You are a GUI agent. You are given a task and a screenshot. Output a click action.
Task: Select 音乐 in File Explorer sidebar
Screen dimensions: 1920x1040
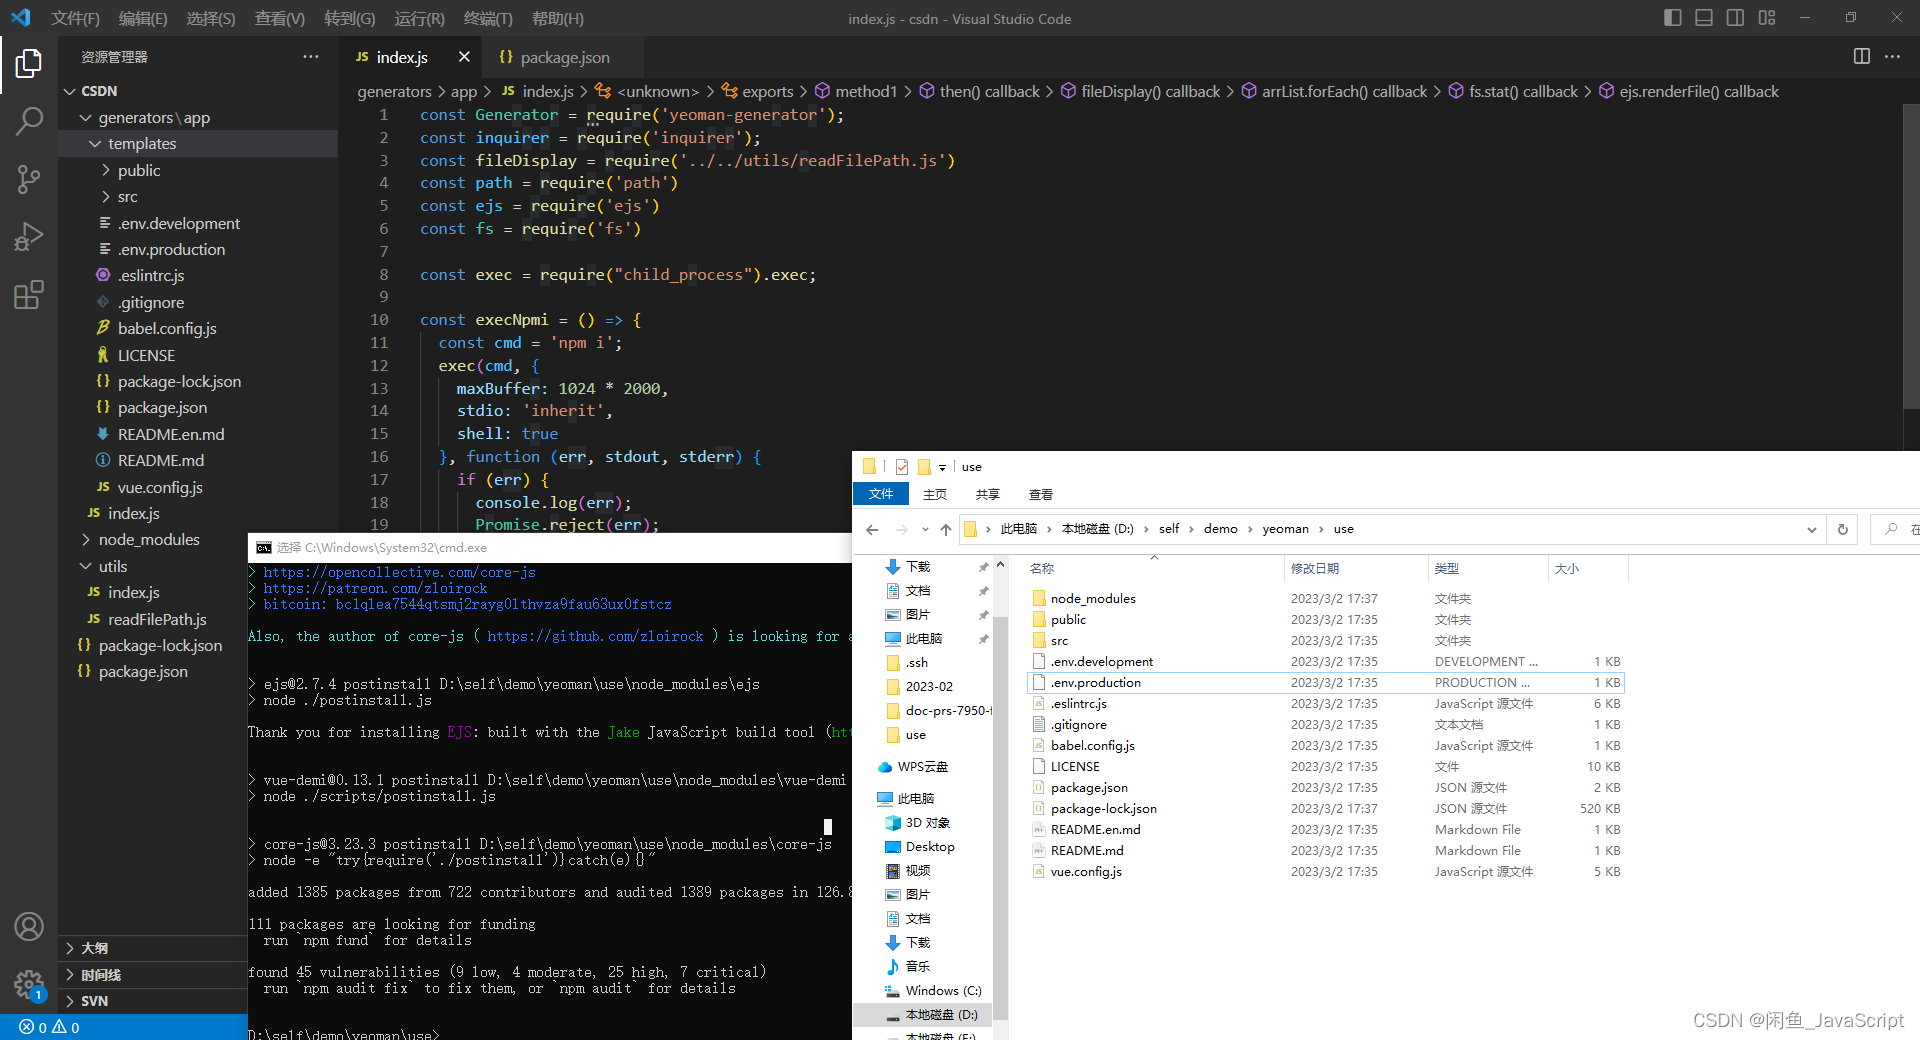[909, 967]
